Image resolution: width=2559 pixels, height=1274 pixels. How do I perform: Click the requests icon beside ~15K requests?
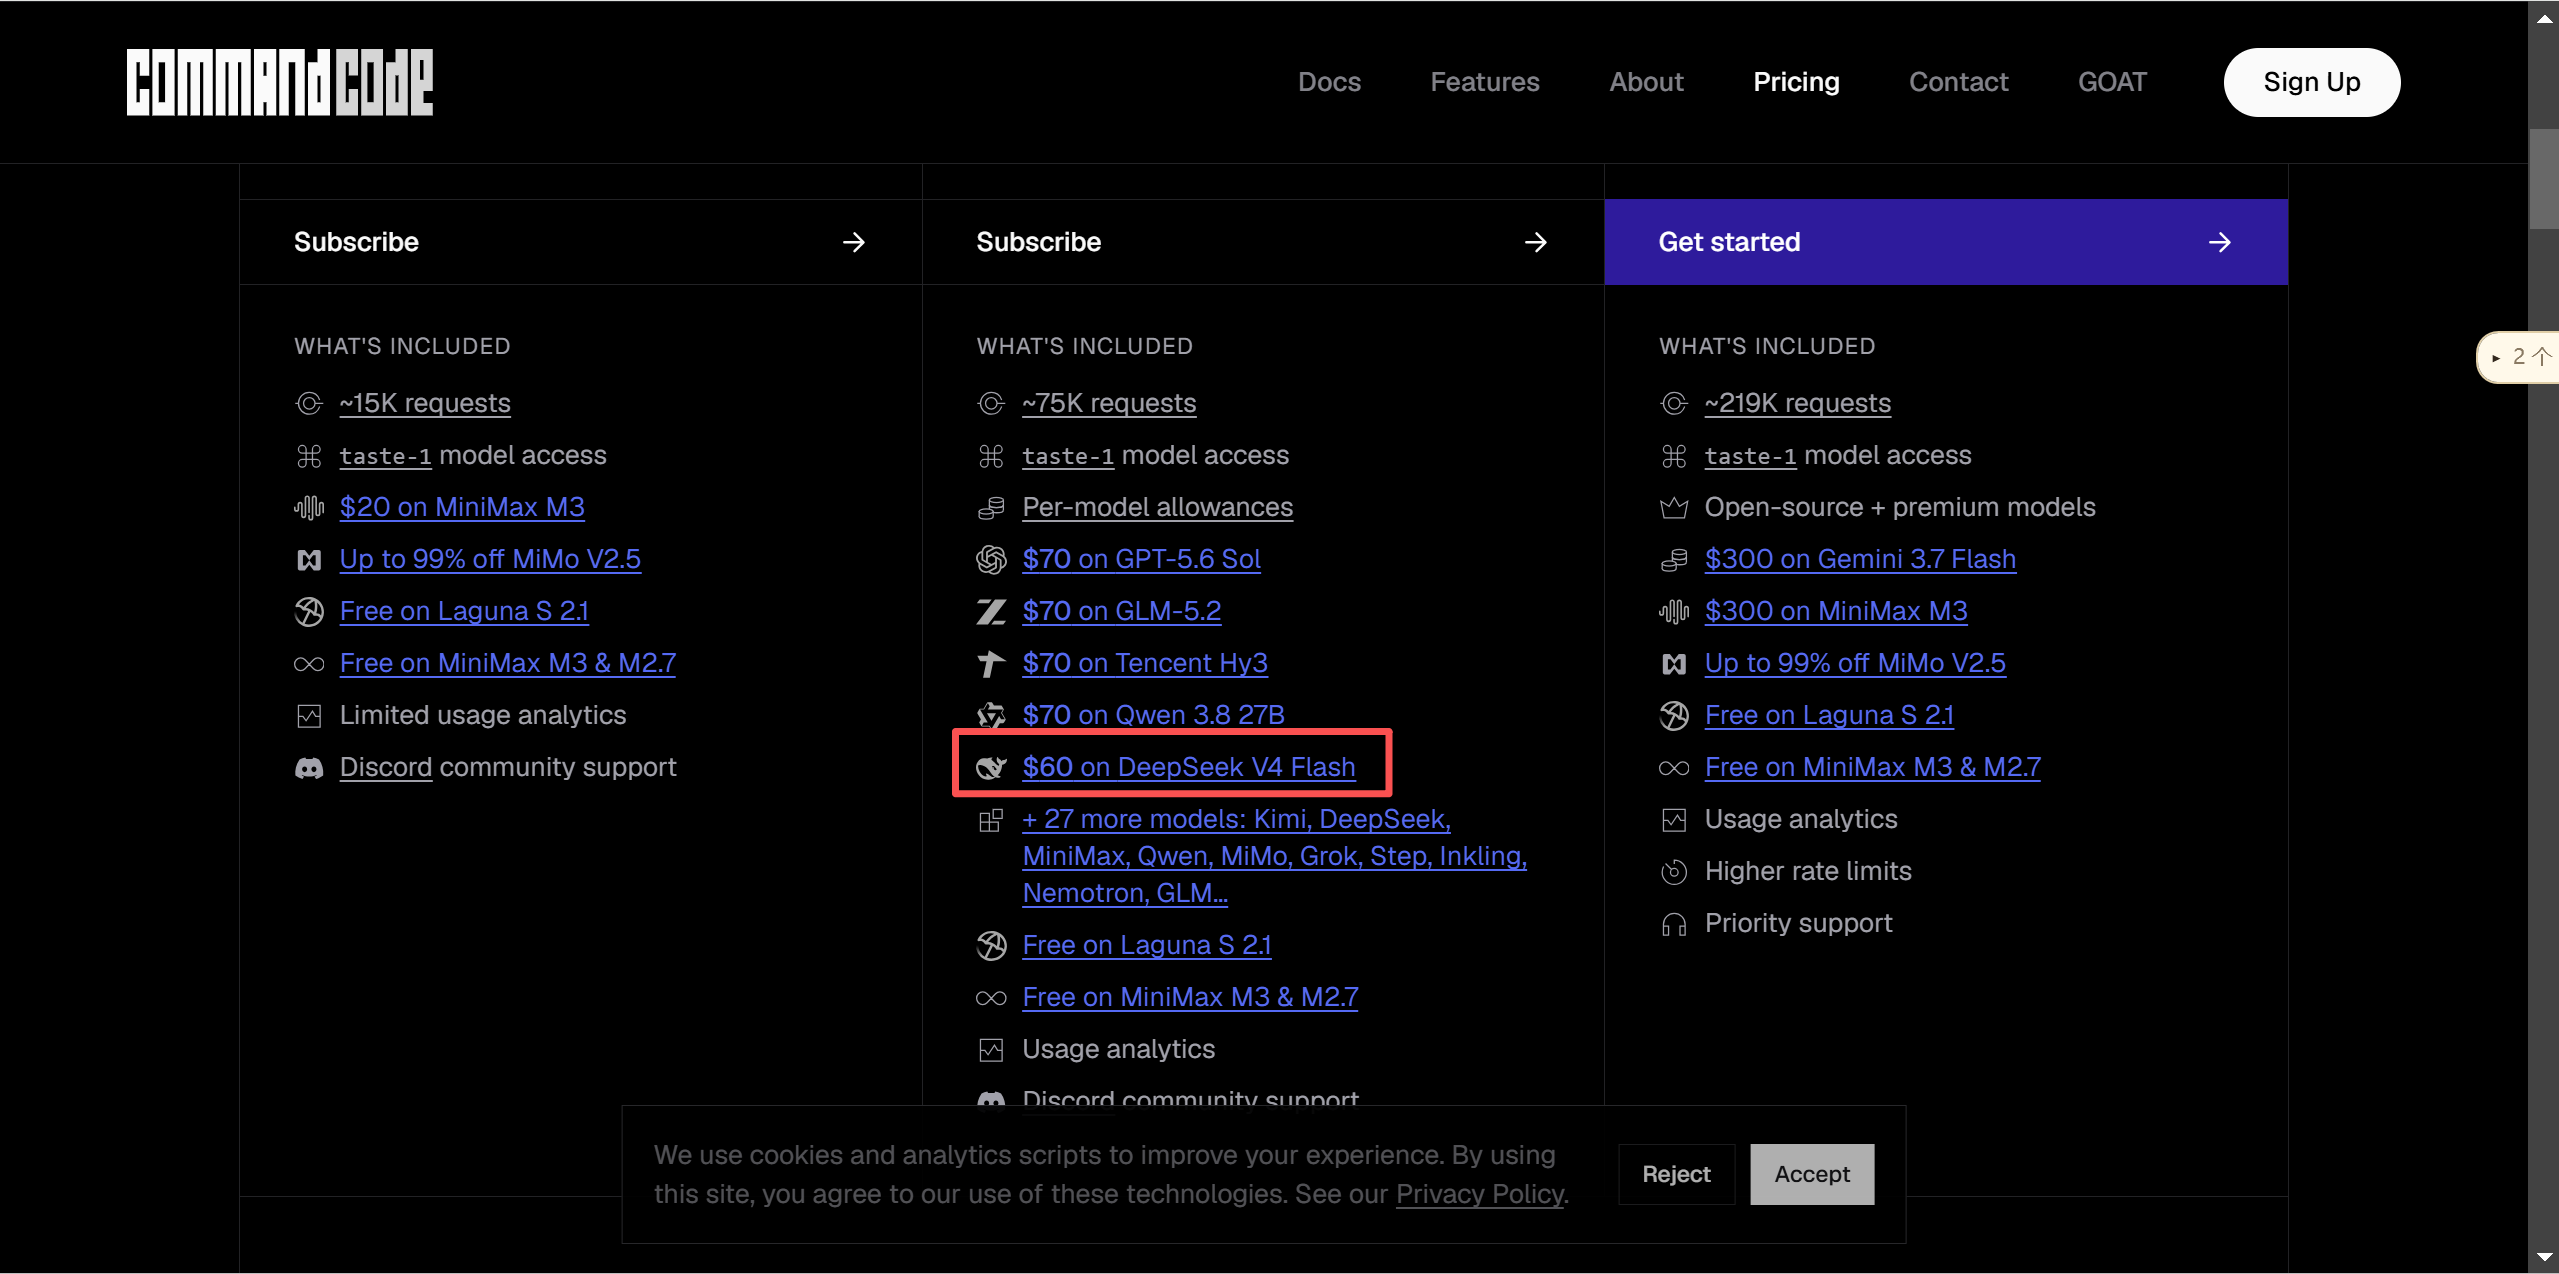(x=309, y=403)
